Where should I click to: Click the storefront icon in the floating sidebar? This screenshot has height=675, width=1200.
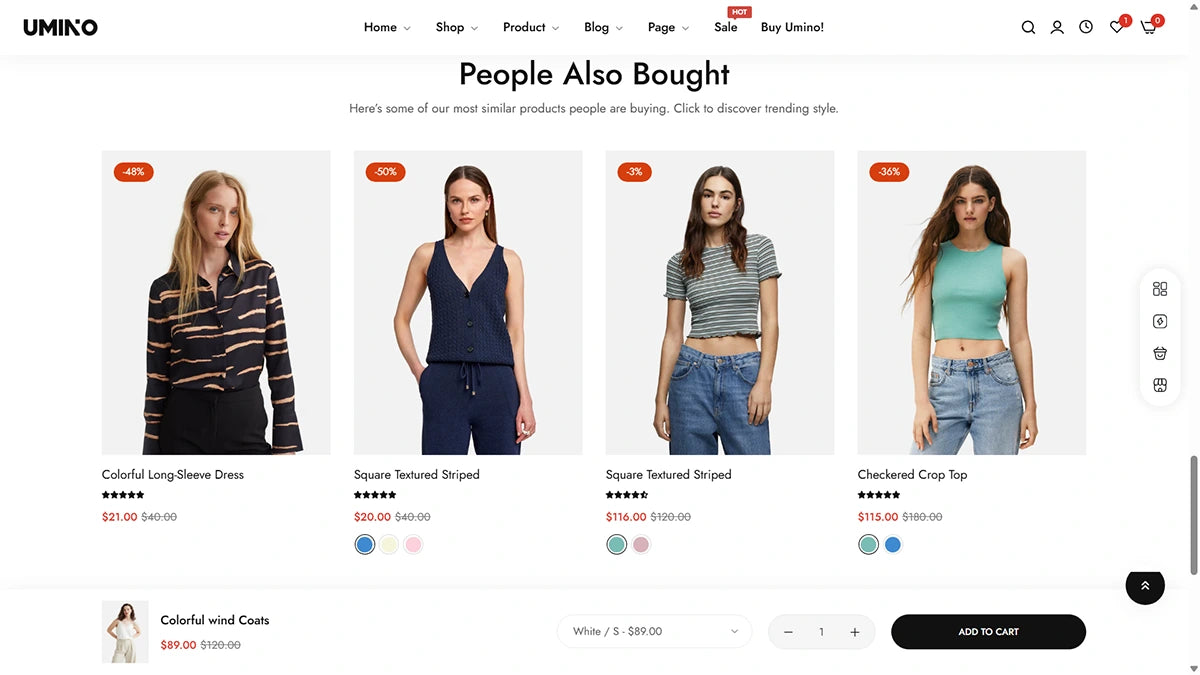tap(1159, 384)
